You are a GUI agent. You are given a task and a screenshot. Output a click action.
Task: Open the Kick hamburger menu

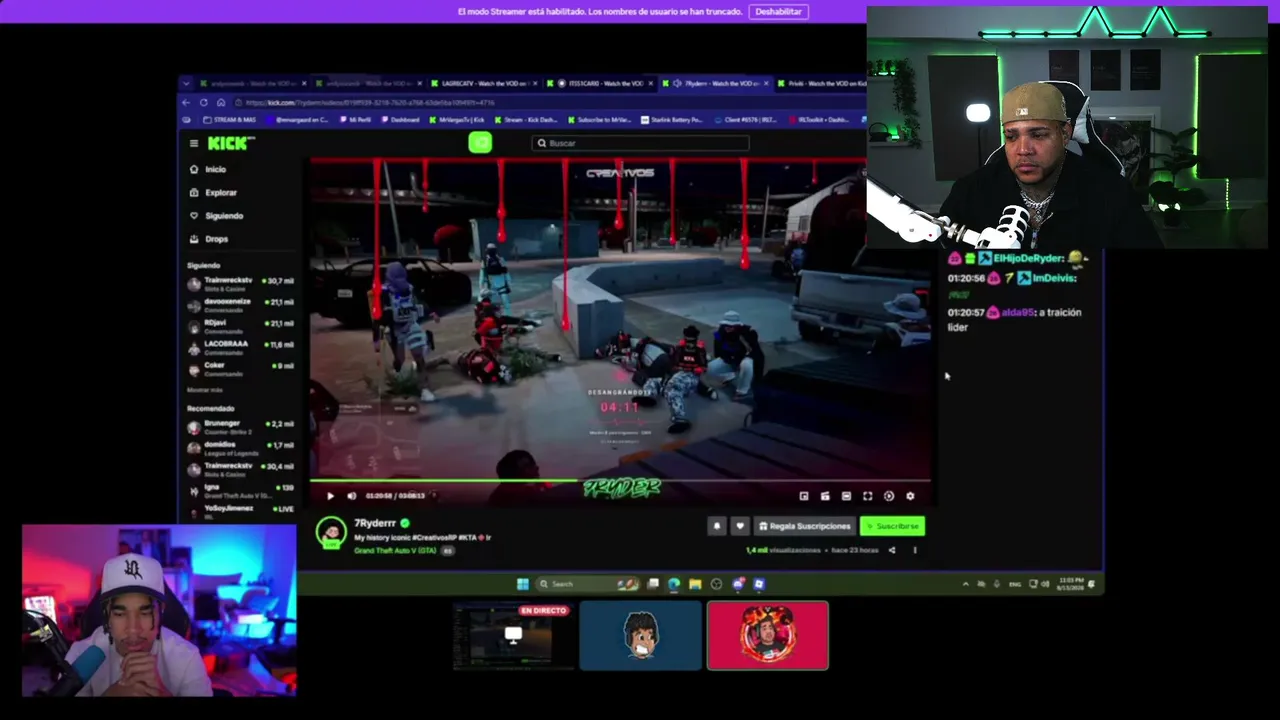point(194,143)
